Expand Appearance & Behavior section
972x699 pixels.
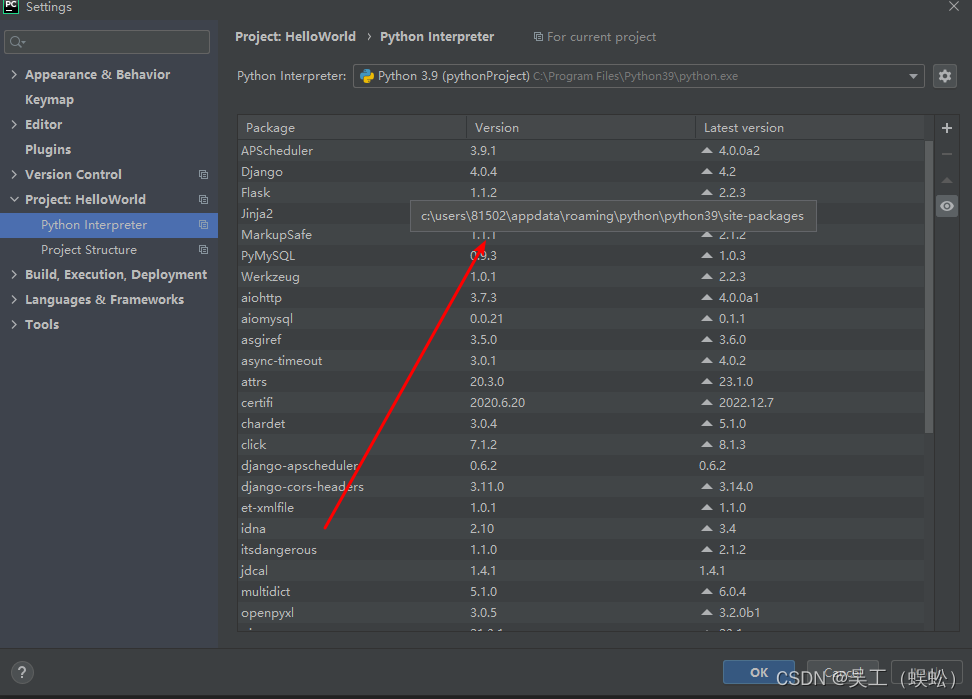14,74
